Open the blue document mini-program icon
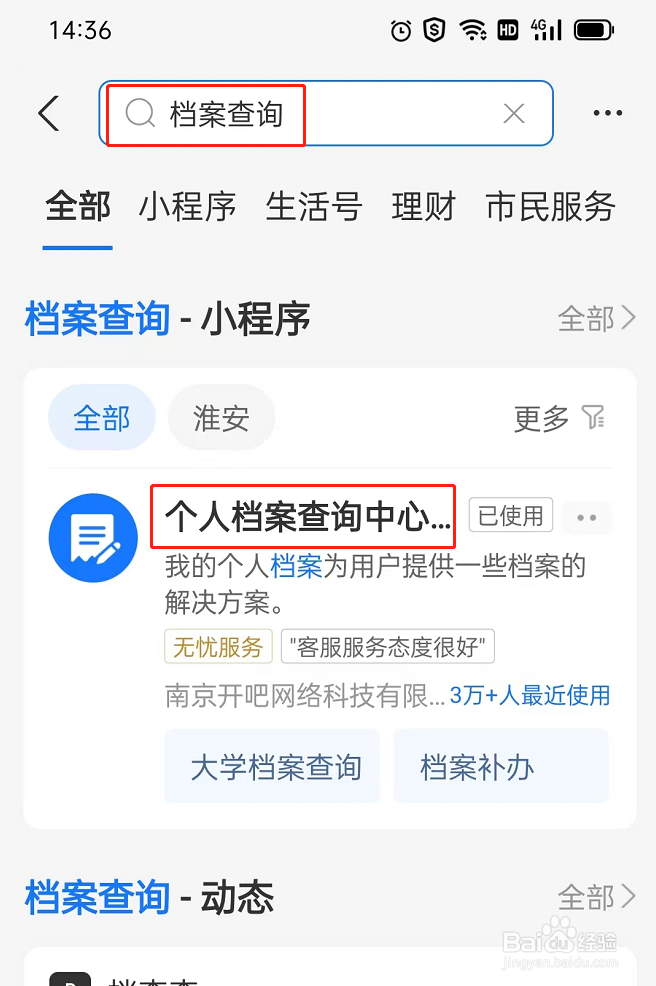The height and width of the screenshot is (986, 656). [x=93, y=538]
